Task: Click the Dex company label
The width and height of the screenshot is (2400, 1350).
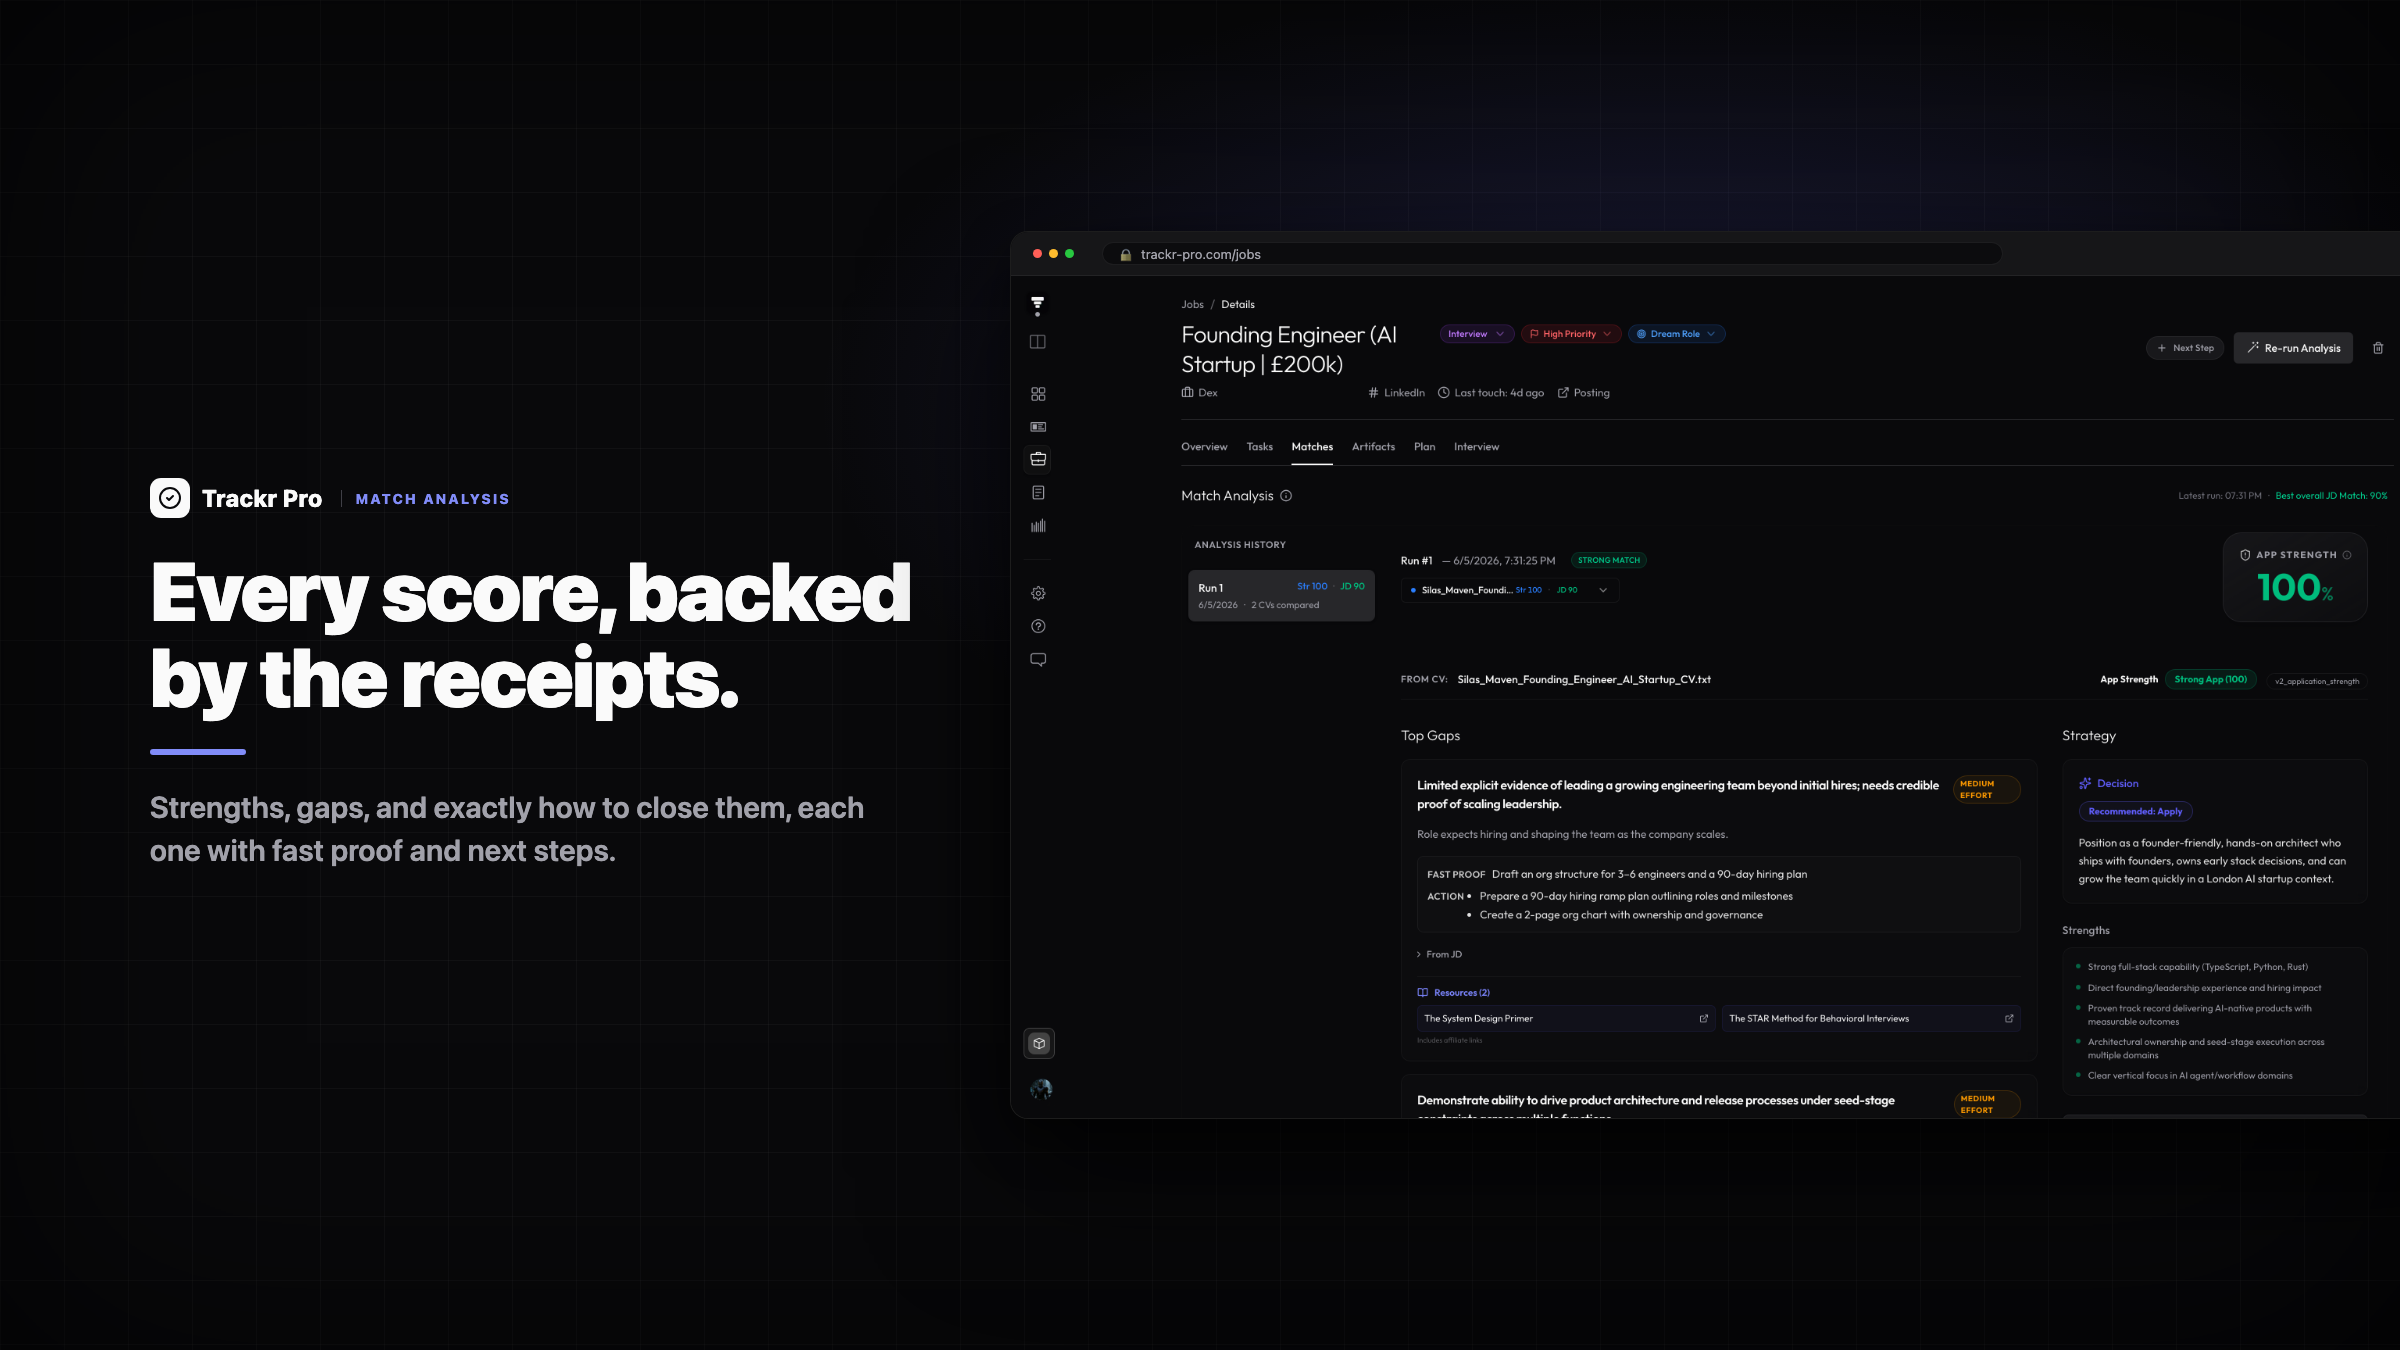Action: click(1200, 393)
